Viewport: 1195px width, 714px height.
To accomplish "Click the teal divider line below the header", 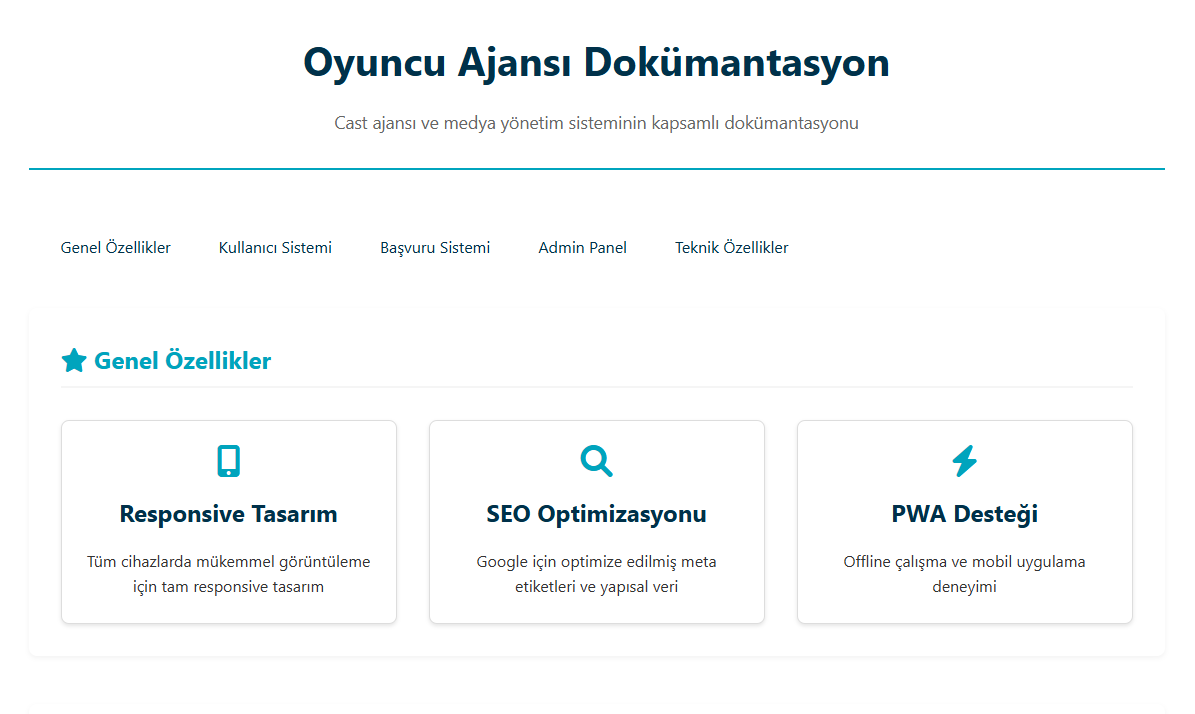I will coord(596,169).
